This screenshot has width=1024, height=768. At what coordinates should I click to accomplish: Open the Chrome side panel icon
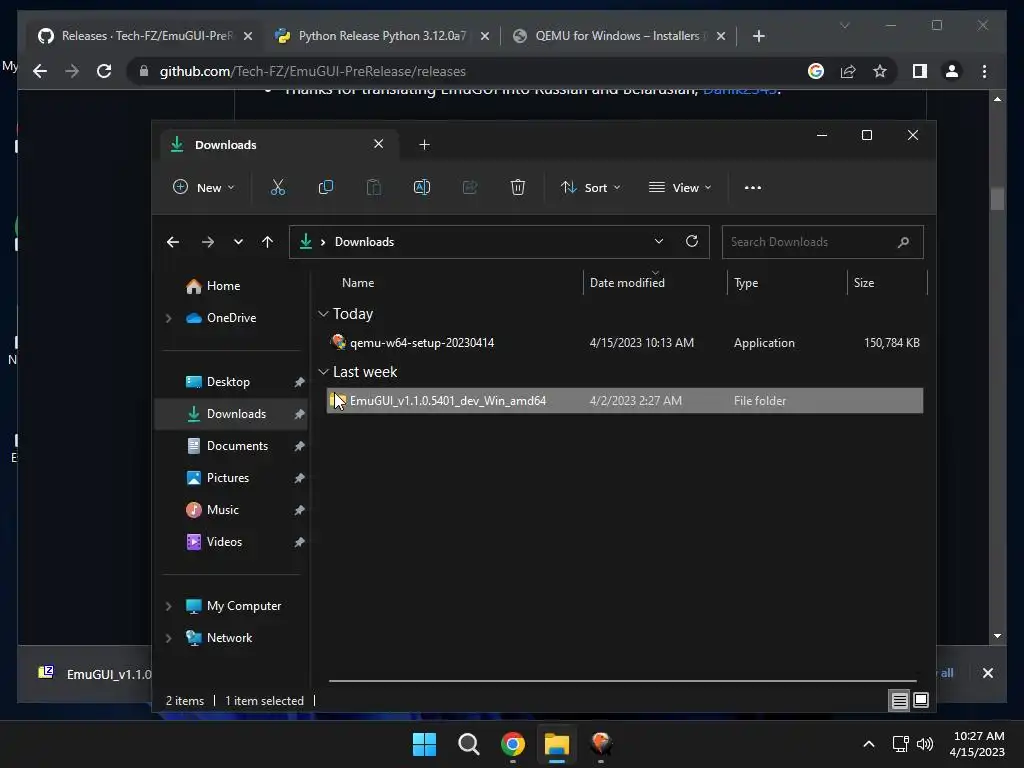920,71
